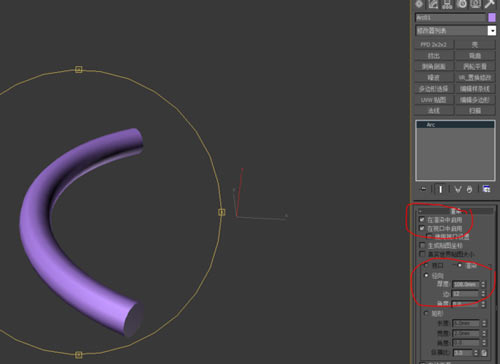
Task: Click the rectangular 角度 angle spinner
Action: click(x=484, y=343)
